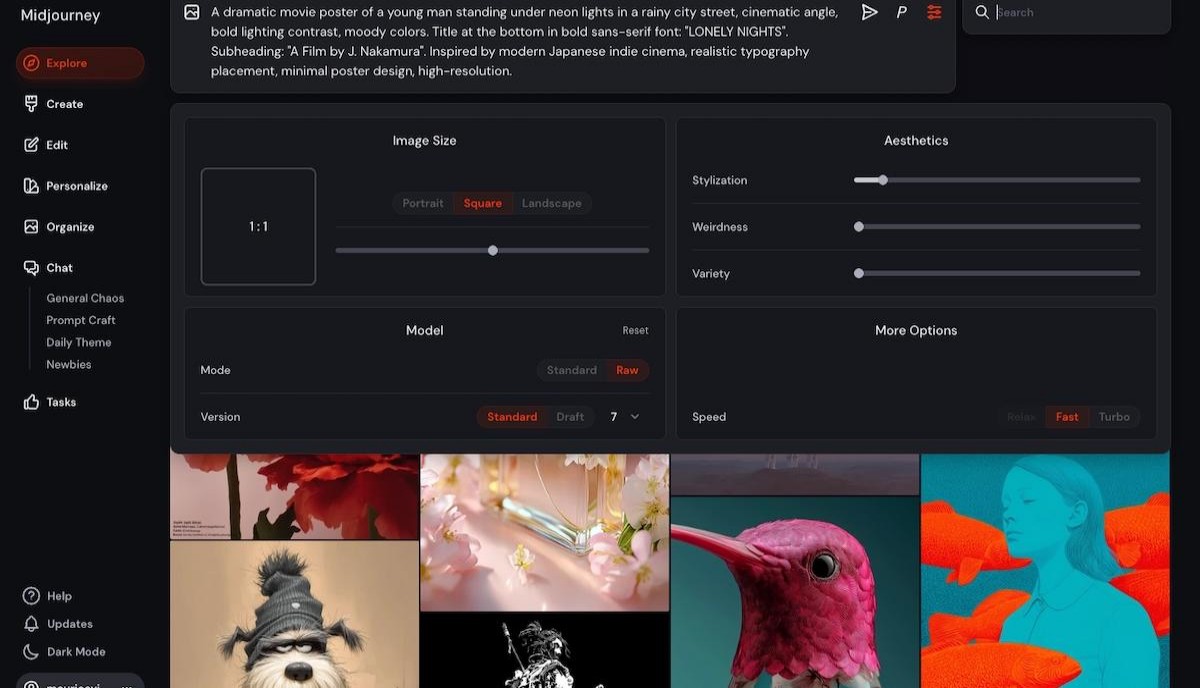Select the Explore icon in the sidebar
Viewport: 1200px width, 688px height.
[31, 63]
